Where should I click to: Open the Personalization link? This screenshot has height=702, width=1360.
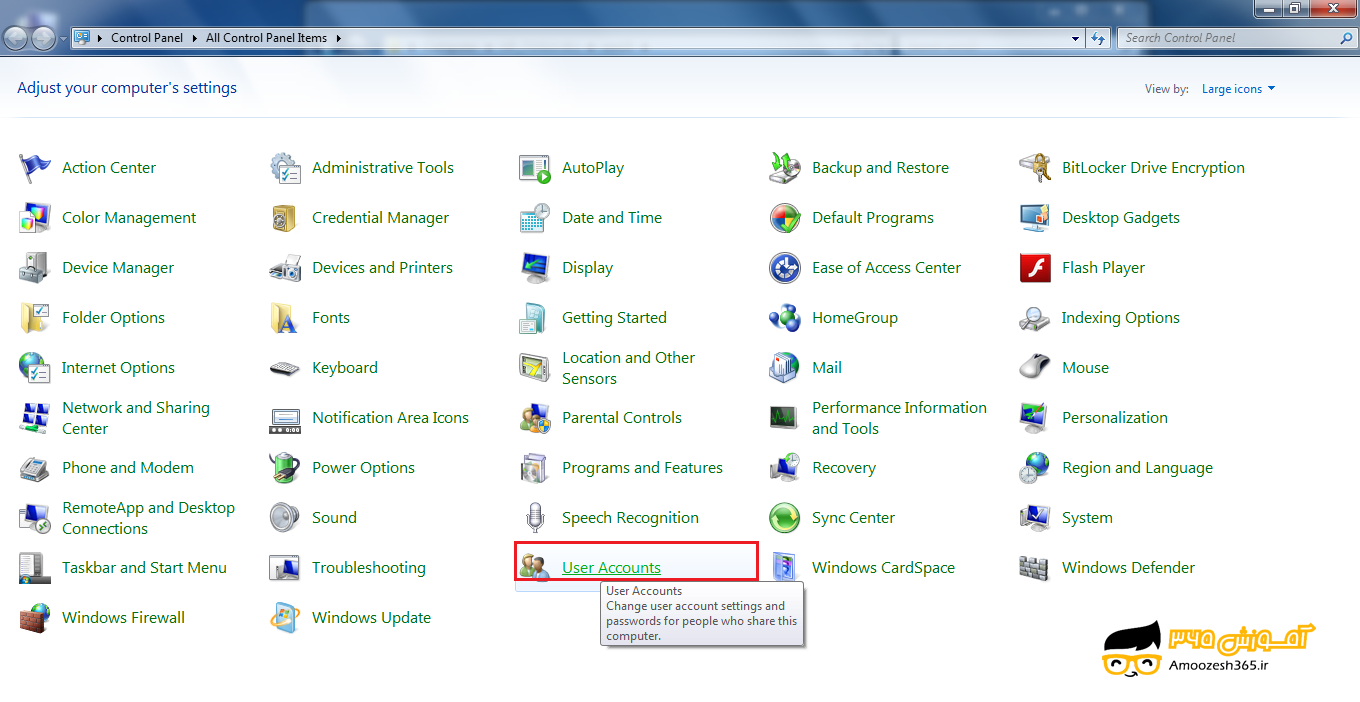click(x=1115, y=418)
